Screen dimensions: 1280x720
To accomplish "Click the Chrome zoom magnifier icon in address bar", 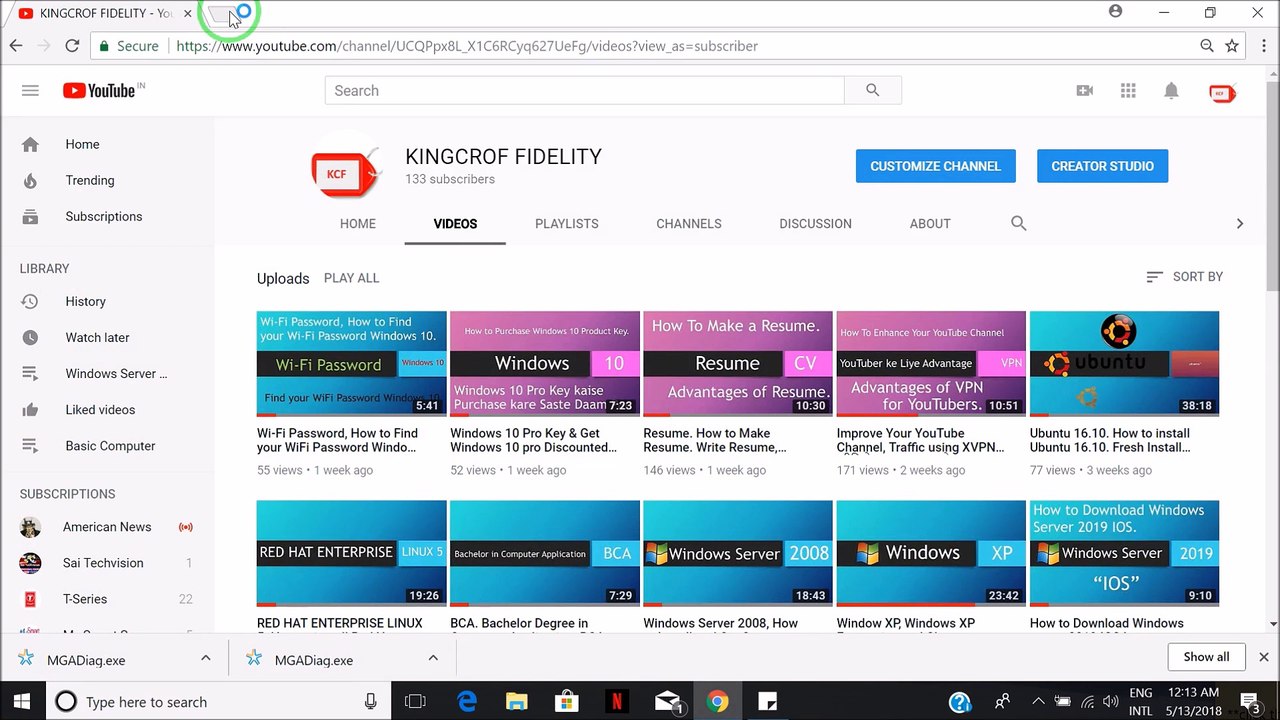I will pos(1207,46).
